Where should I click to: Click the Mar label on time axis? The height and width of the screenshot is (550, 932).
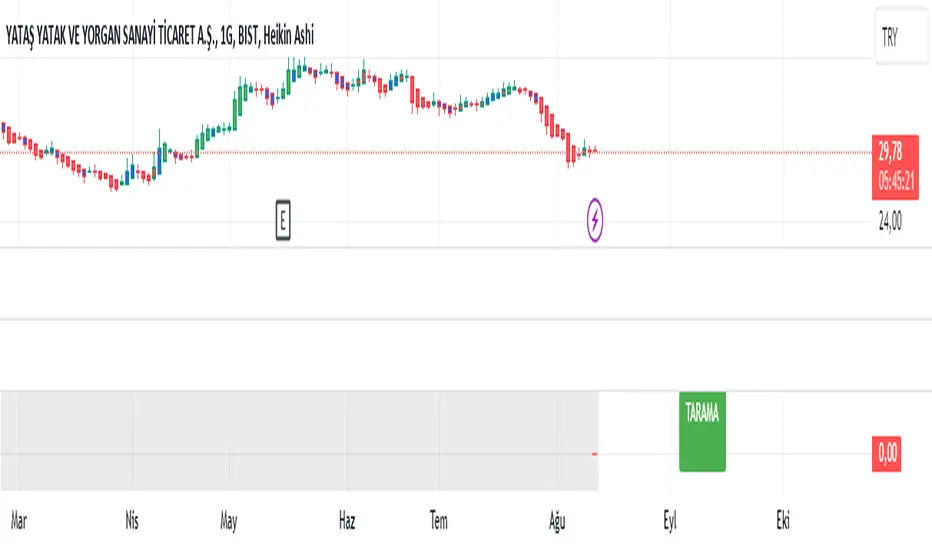(18, 521)
